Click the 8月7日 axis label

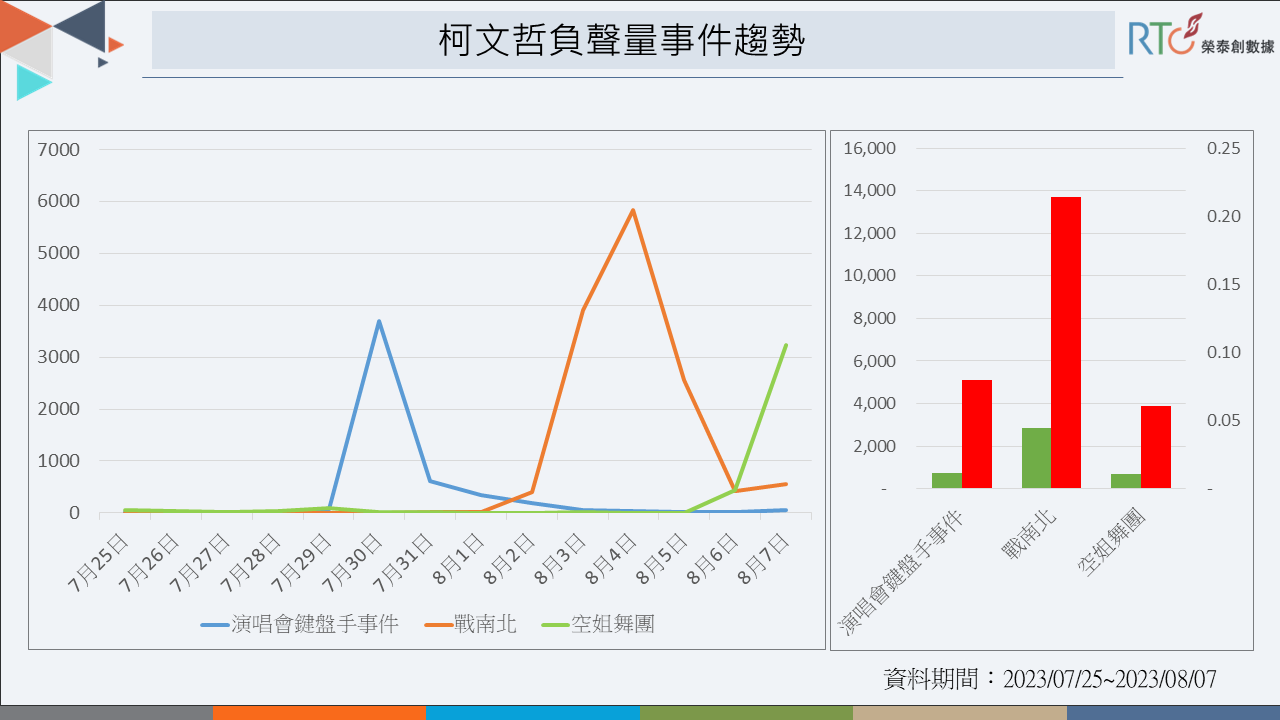765,559
